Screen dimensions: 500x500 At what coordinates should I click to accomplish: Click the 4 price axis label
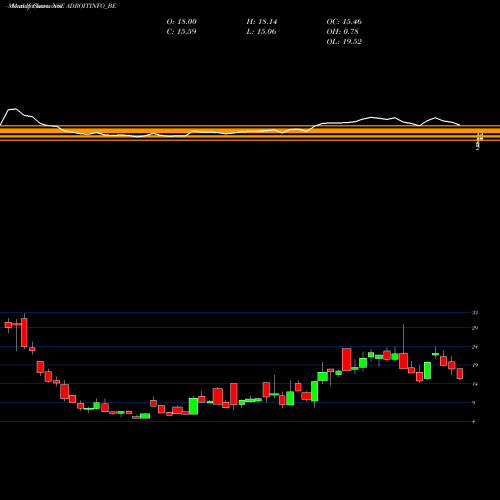click(474, 422)
